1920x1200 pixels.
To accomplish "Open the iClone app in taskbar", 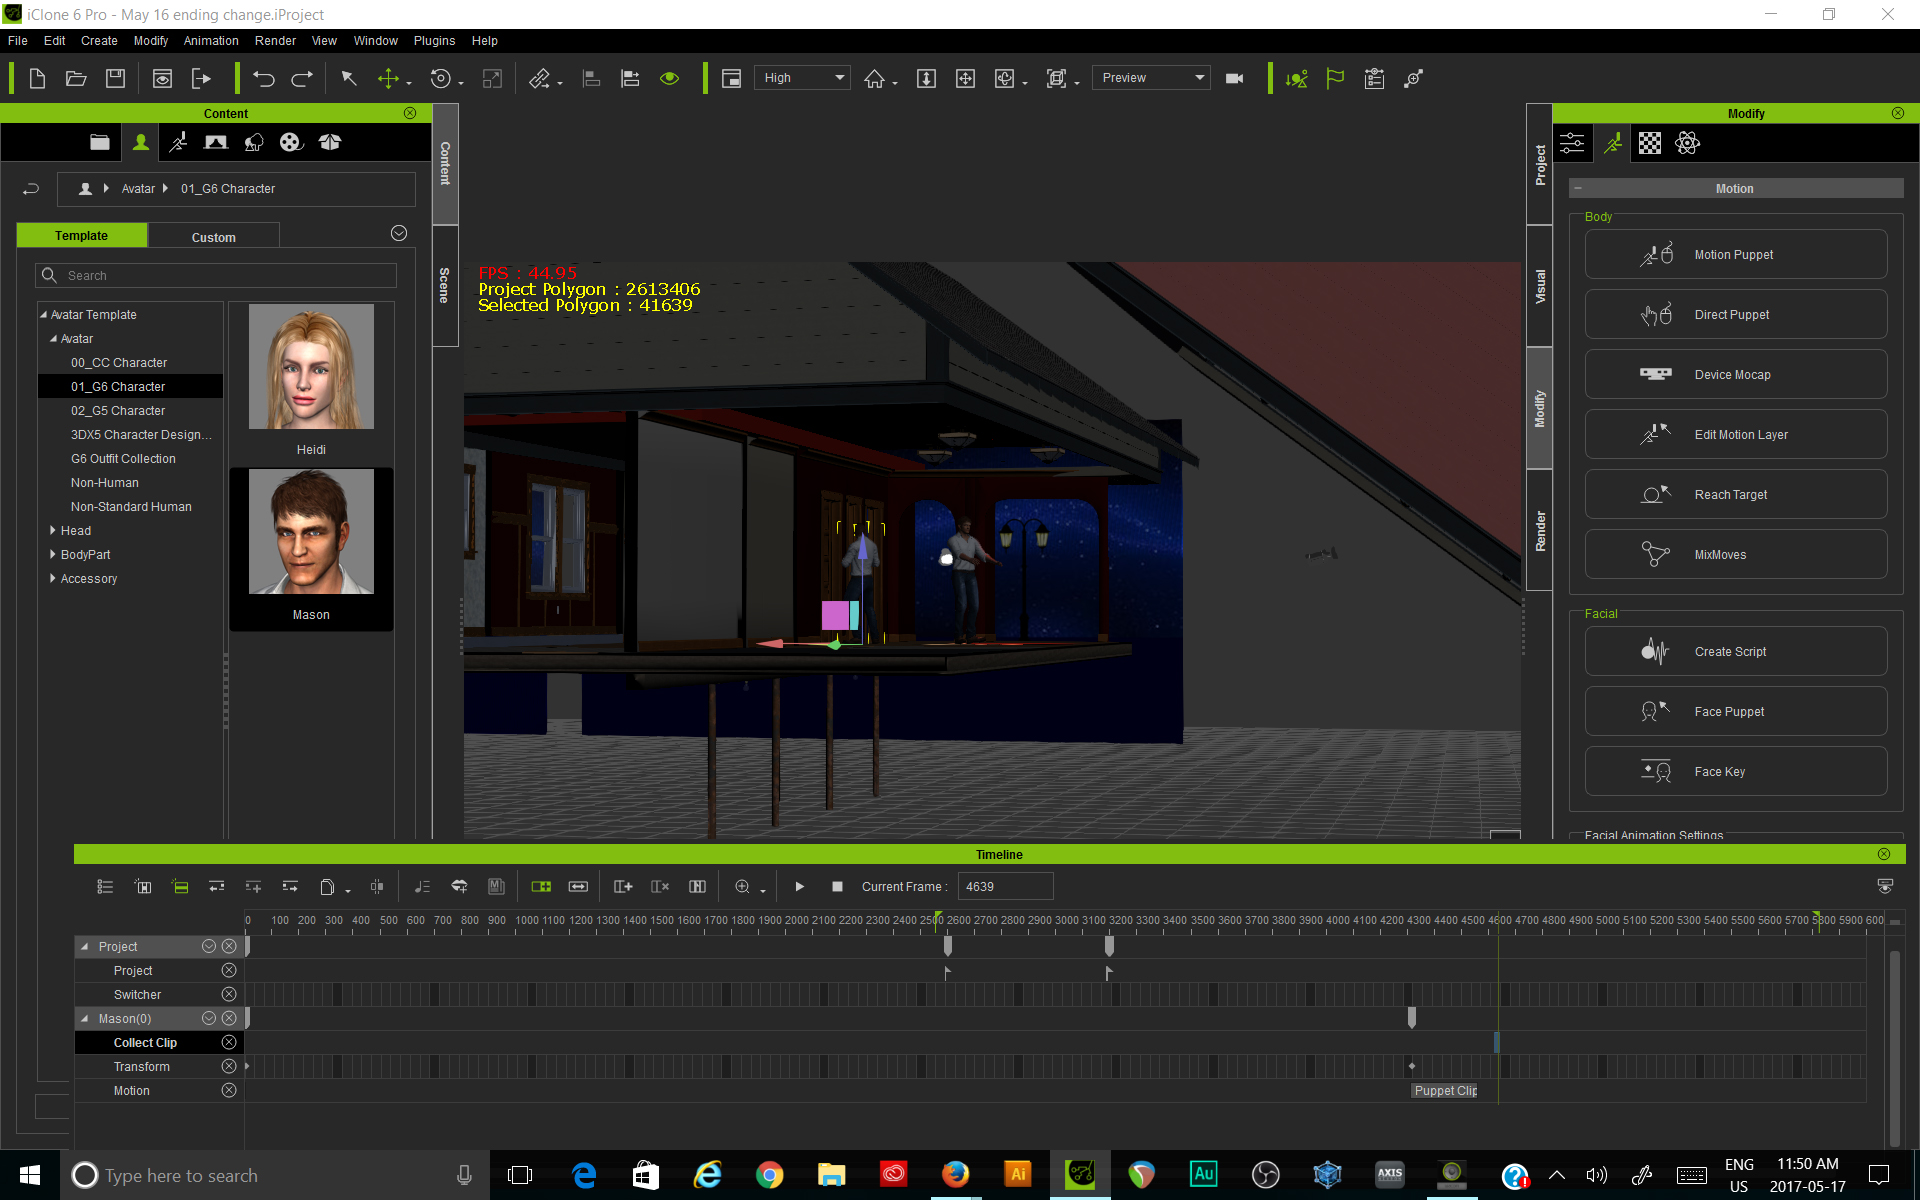I will (1080, 1174).
